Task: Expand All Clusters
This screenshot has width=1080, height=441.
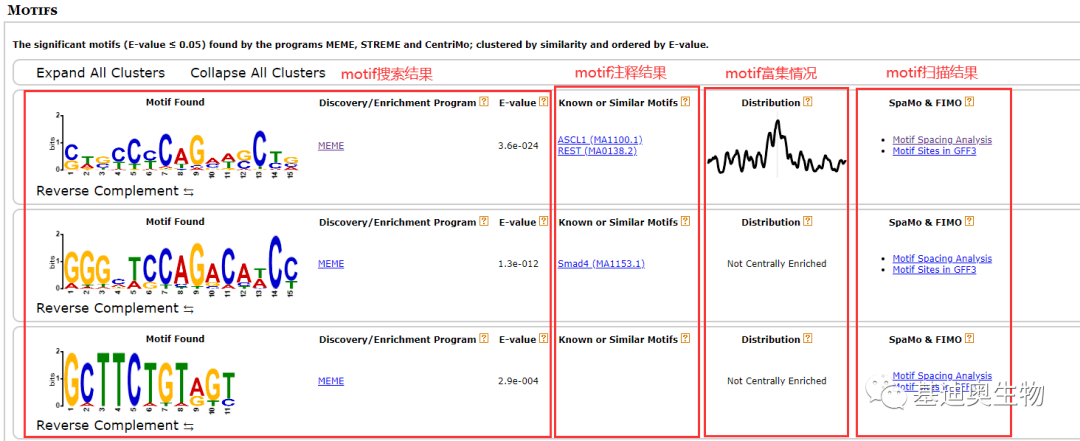Action: pyautogui.click(x=100, y=73)
